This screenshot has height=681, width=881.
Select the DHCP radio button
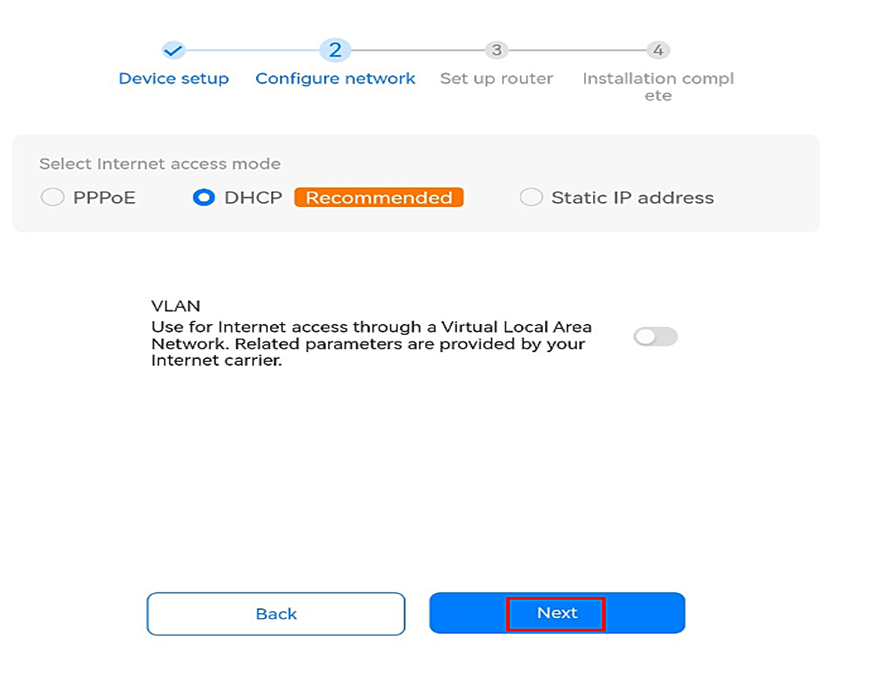click(204, 198)
